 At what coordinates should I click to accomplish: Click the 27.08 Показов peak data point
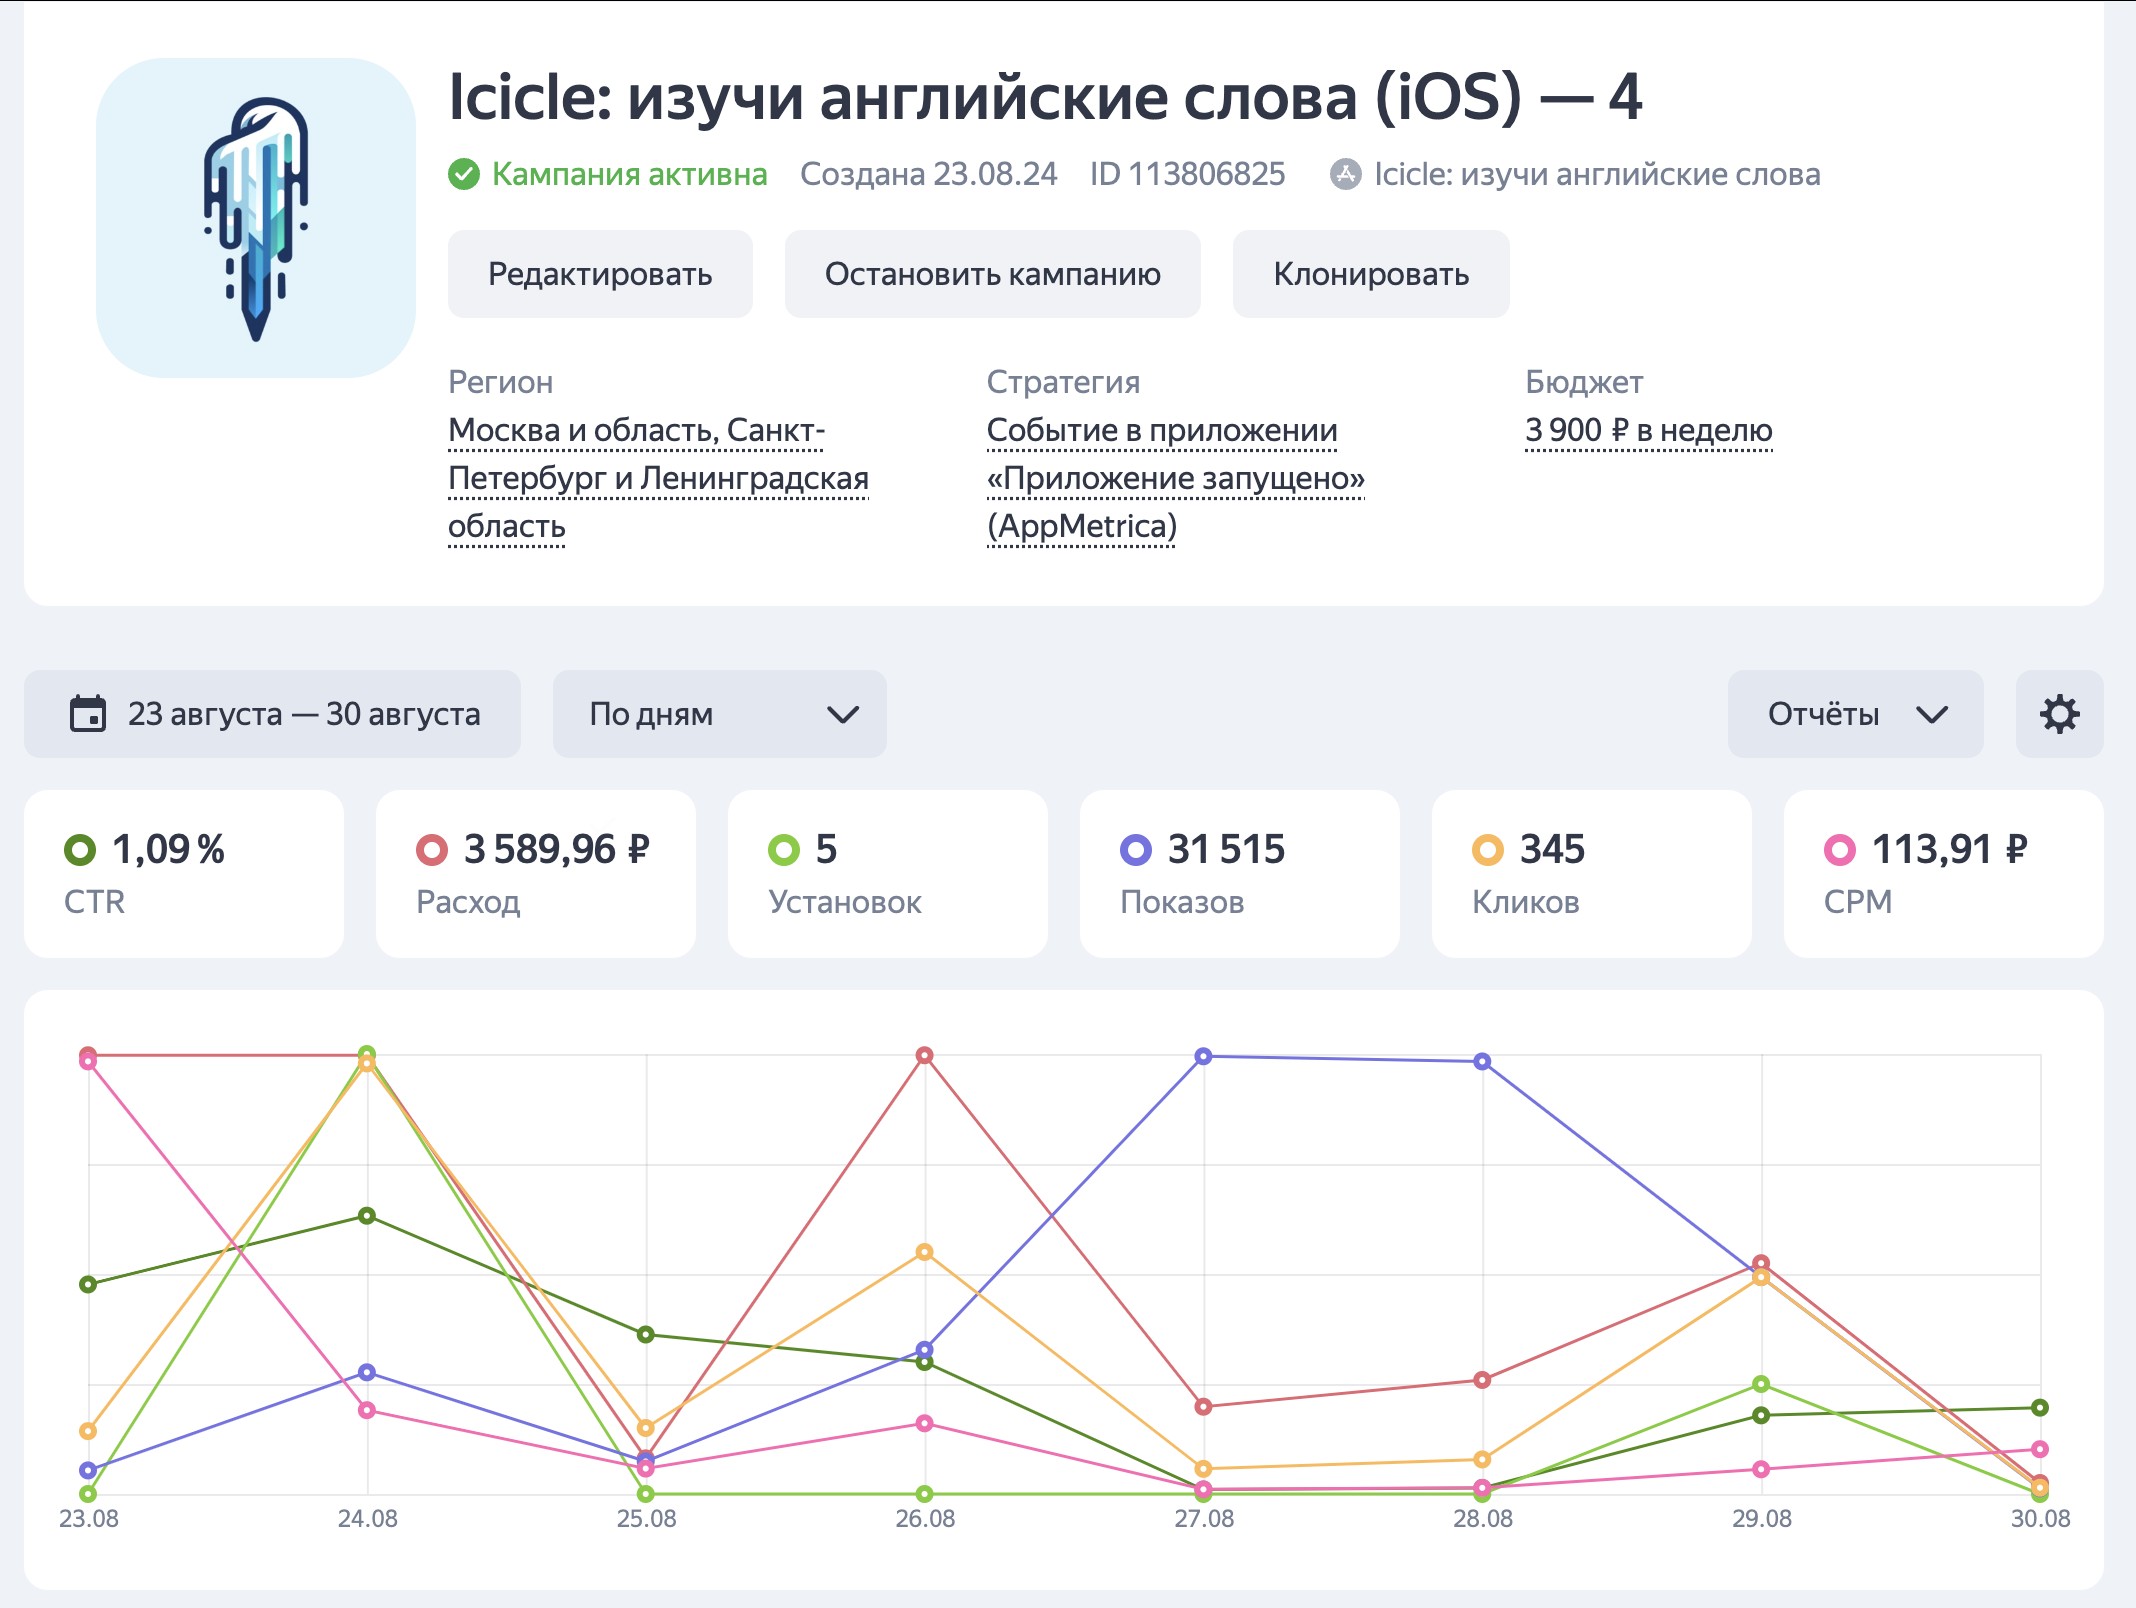coord(1204,1056)
